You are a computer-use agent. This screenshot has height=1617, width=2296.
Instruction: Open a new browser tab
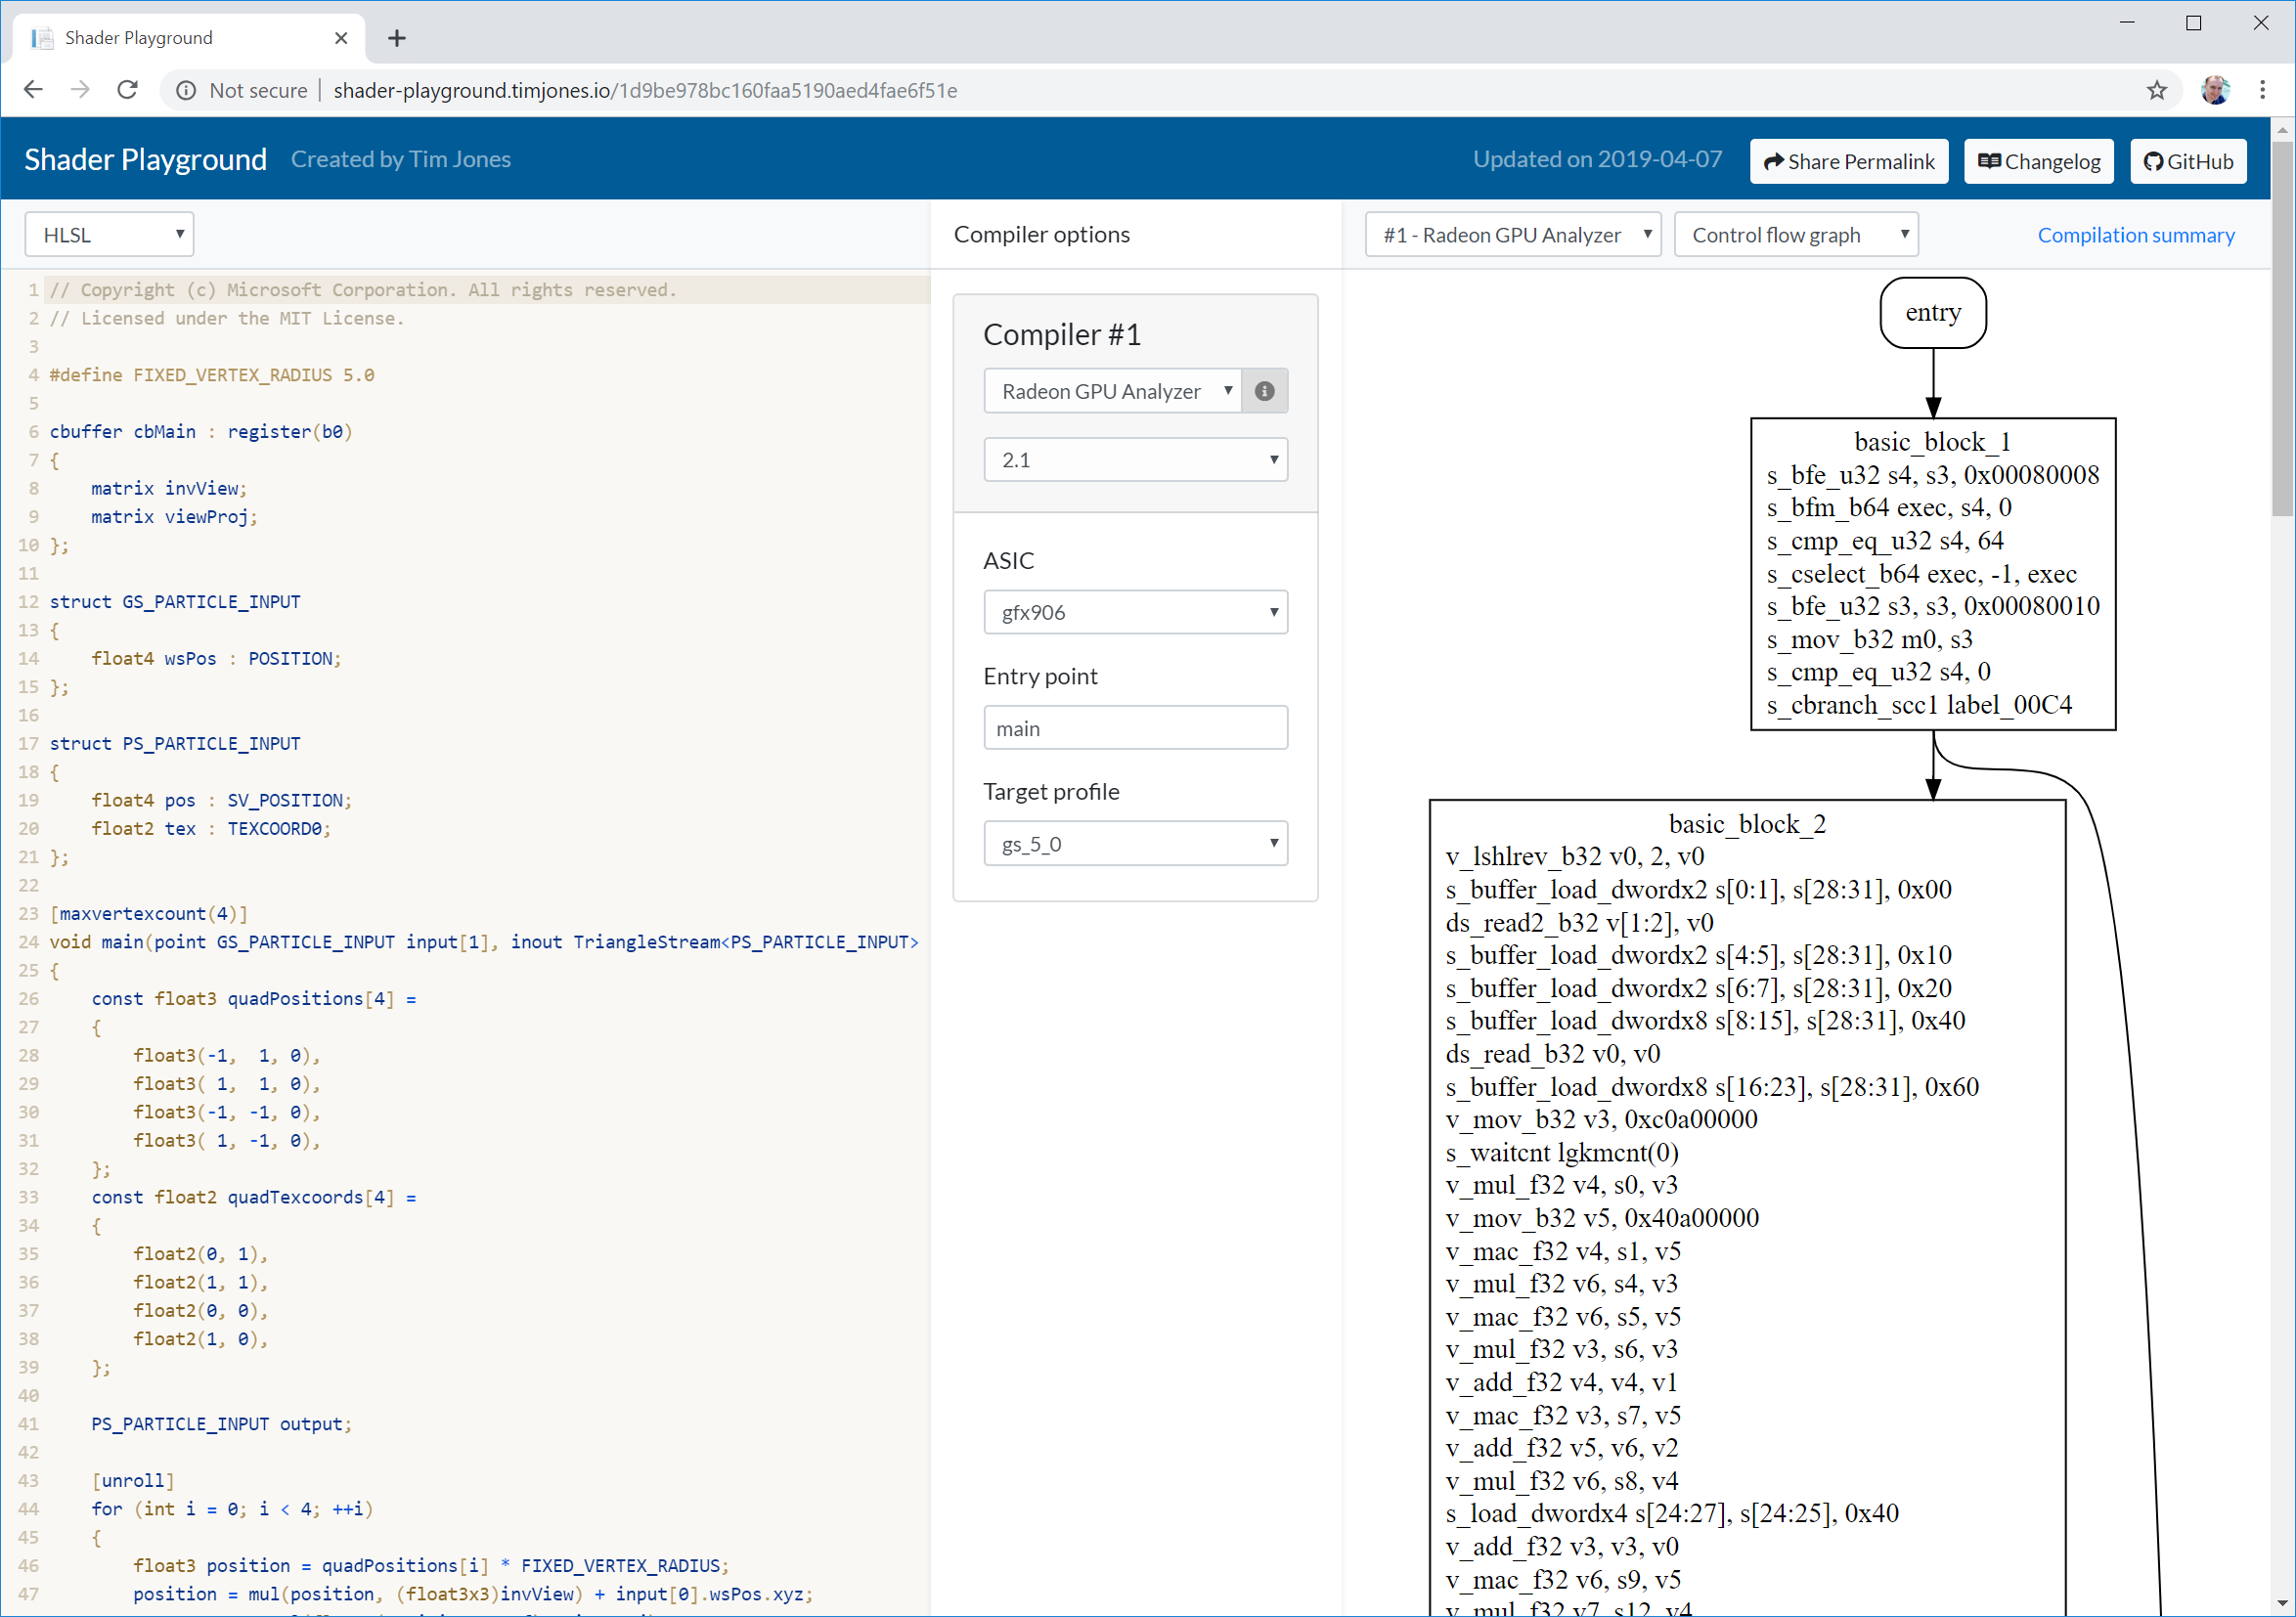pos(396,37)
